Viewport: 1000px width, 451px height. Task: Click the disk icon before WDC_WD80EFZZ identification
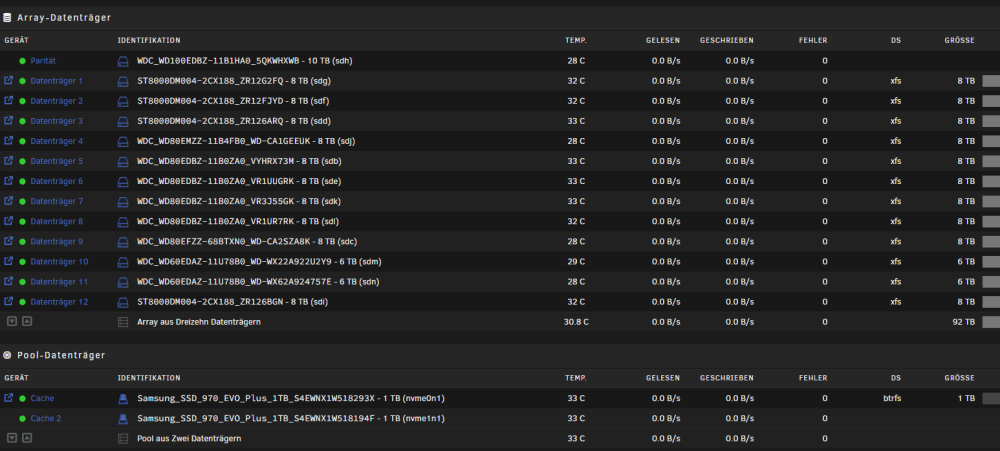pos(123,242)
